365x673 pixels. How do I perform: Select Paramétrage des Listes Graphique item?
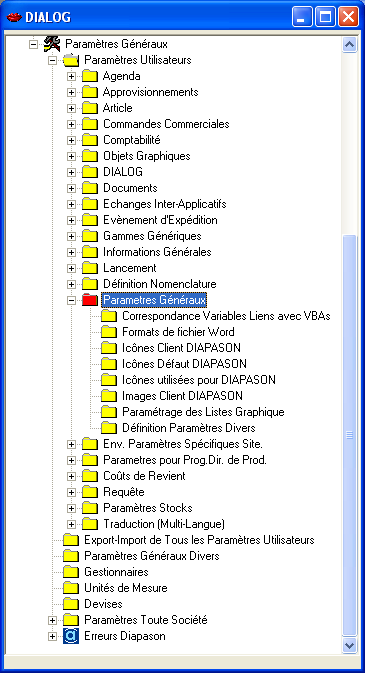coord(203,412)
